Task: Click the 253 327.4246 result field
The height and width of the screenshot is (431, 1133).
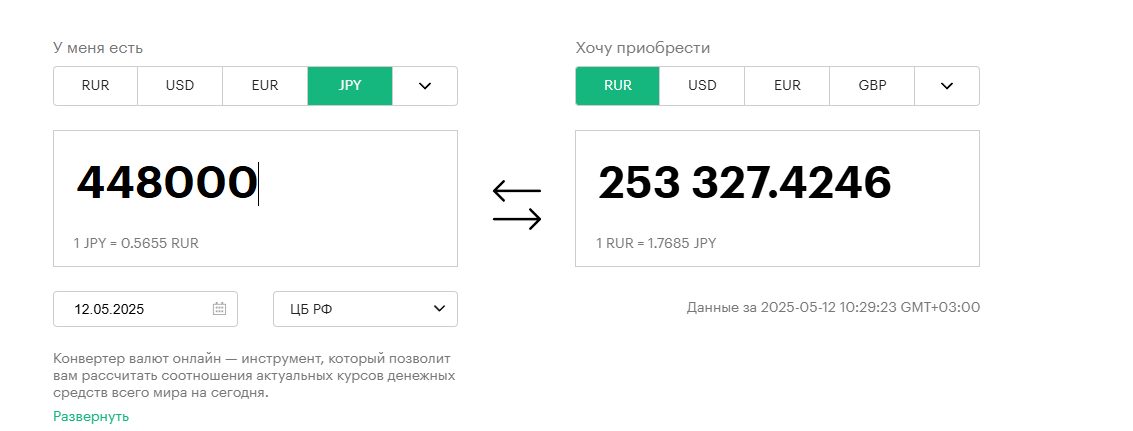Action: [x=777, y=198]
